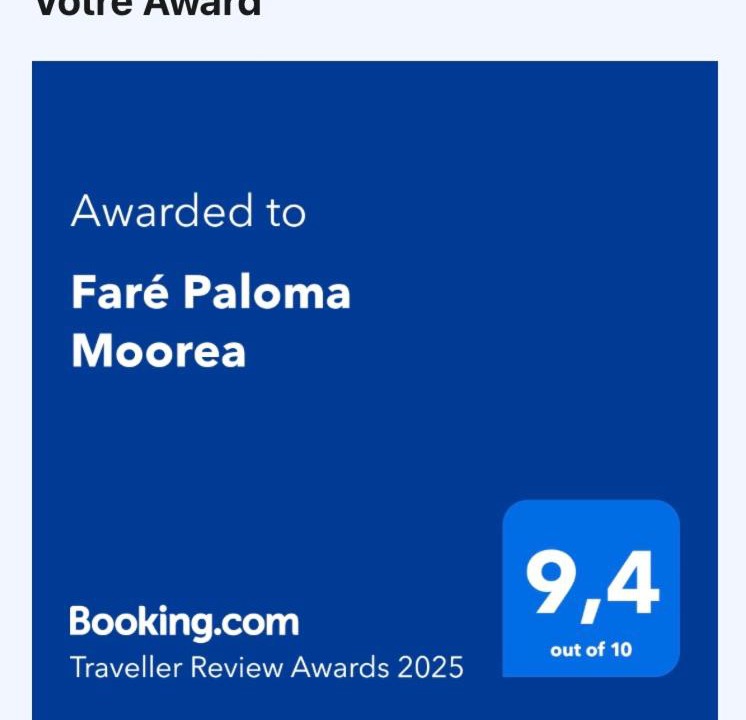Click the large digit 4 in score

tap(632, 582)
